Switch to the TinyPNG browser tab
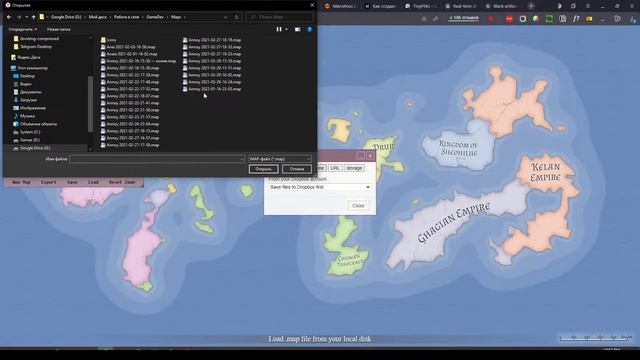The width and height of the screenshot is (640, 360). [420, 6]
